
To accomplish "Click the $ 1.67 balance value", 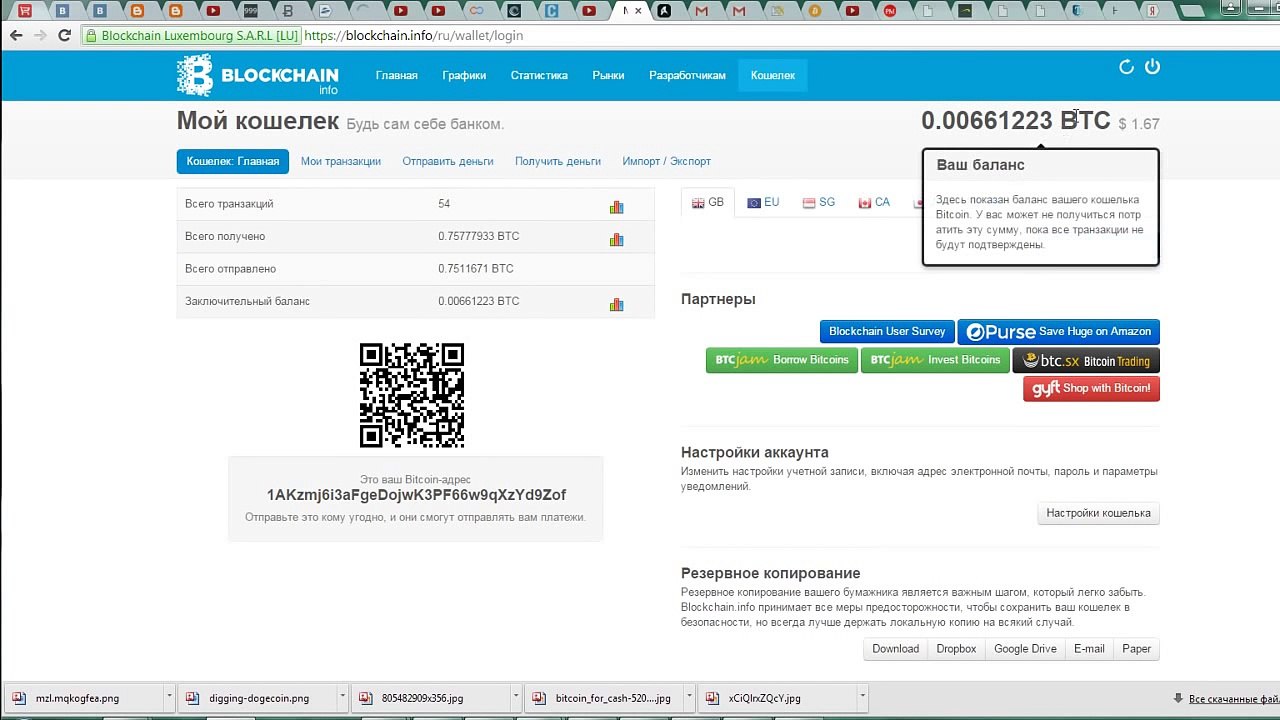I will click(x=1139, y=124).
